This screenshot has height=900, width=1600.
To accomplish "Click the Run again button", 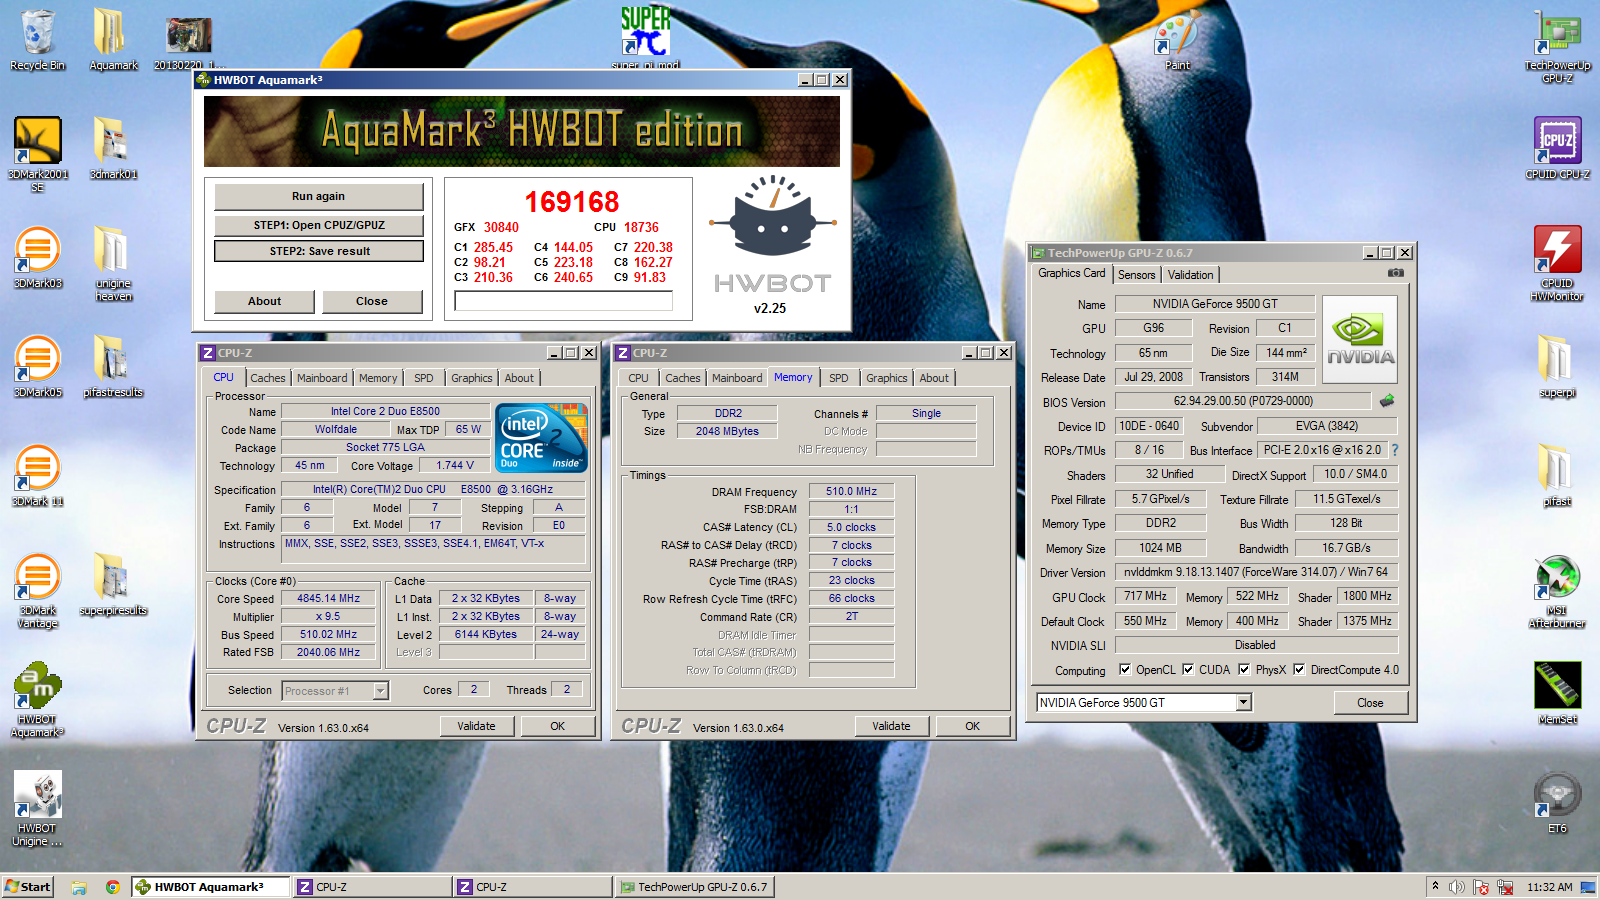I will pyautogui.click(x=318, y=196).
